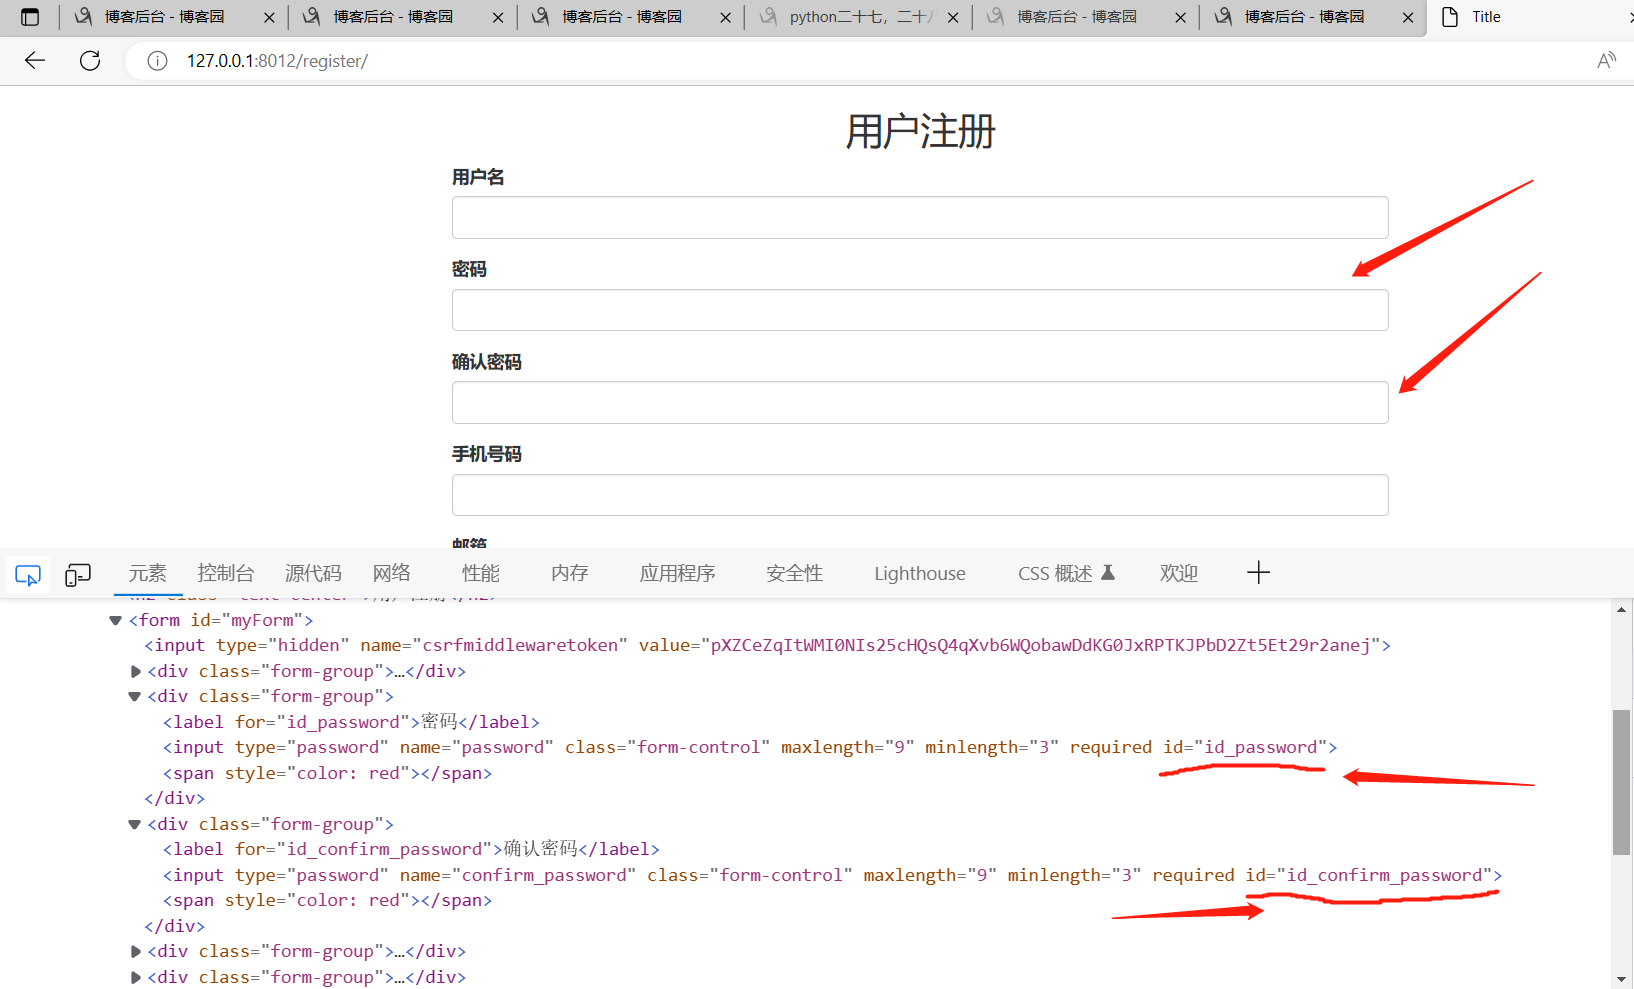The image size is (1634, 989).
Task: Focus the 手机号码 input field
Action: [920, 495]
